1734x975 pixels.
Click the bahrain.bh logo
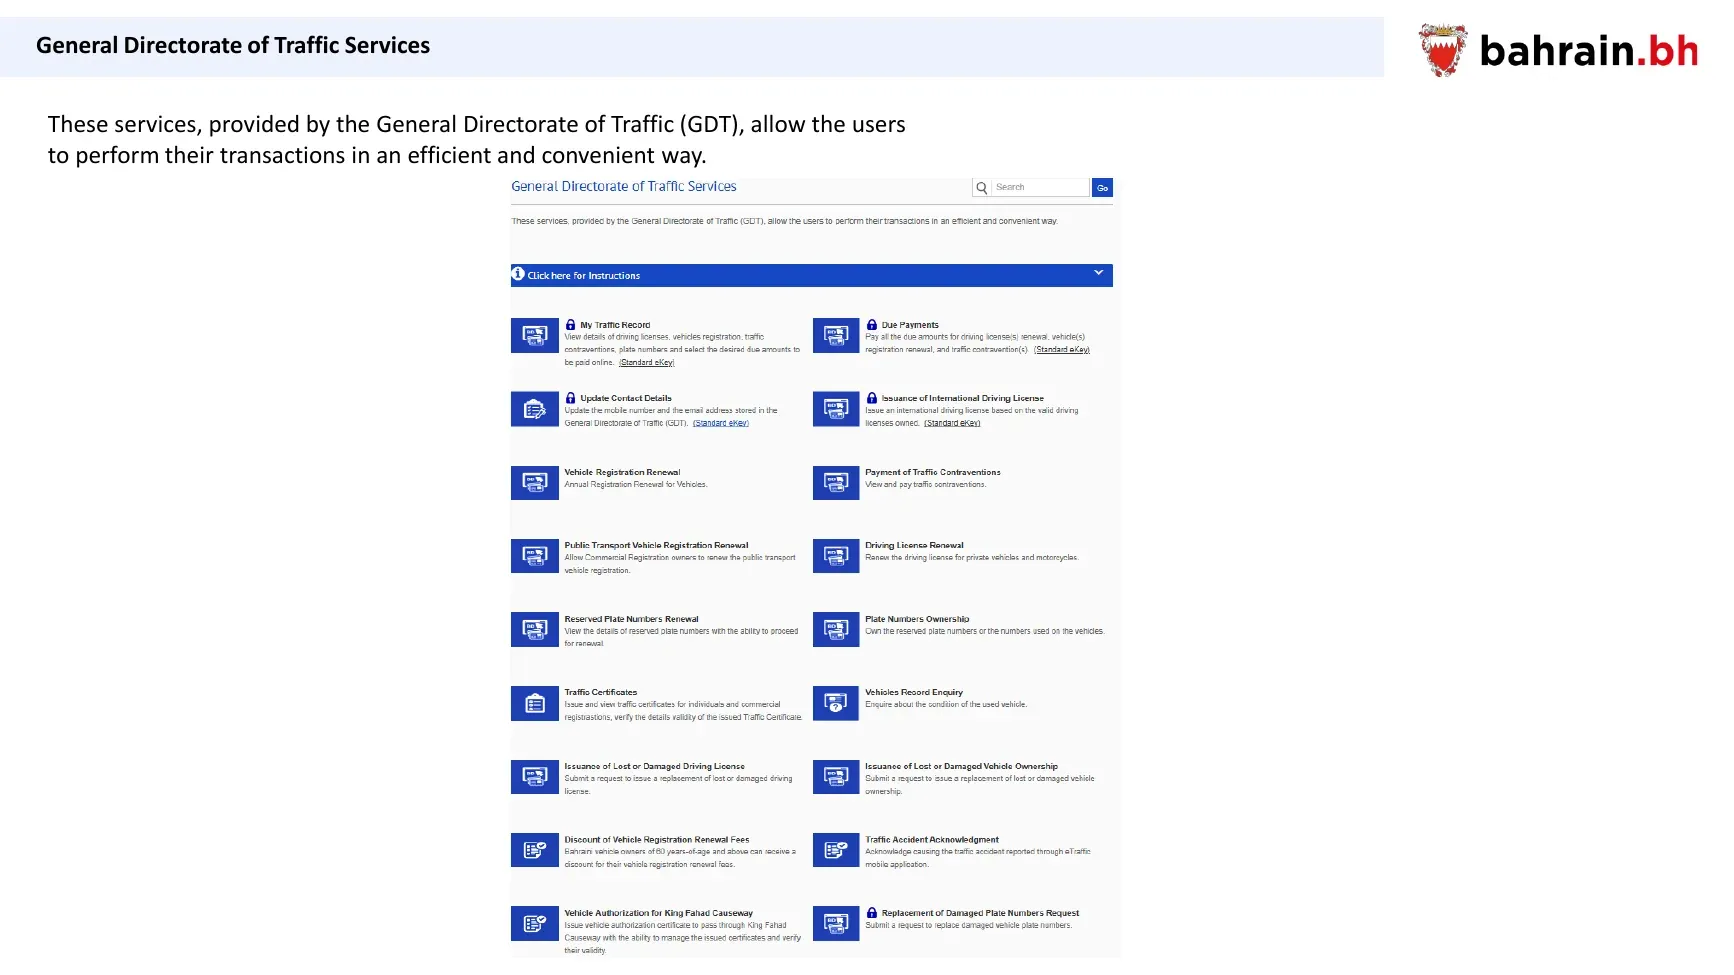pyautogui.click(x=1558, y=50)
